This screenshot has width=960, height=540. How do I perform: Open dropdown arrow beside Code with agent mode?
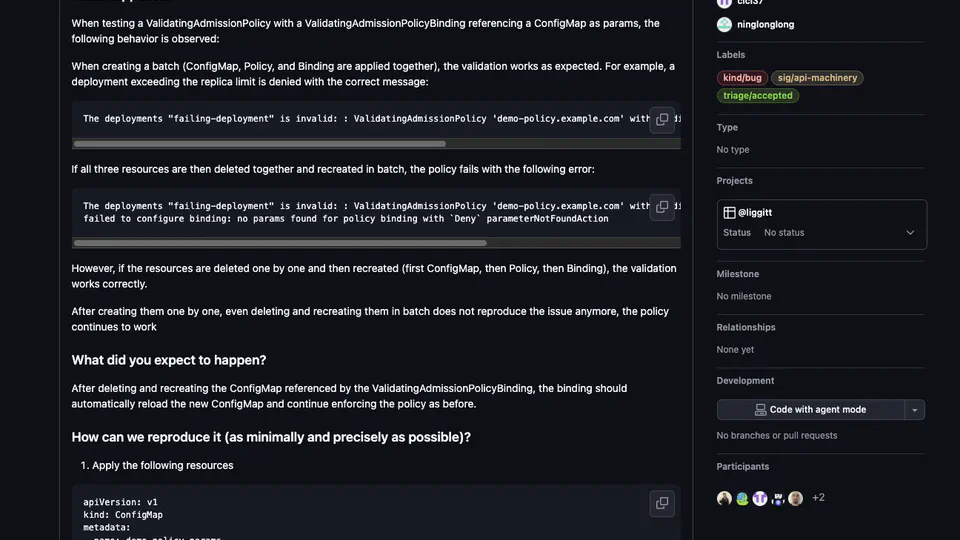[914, 410]
